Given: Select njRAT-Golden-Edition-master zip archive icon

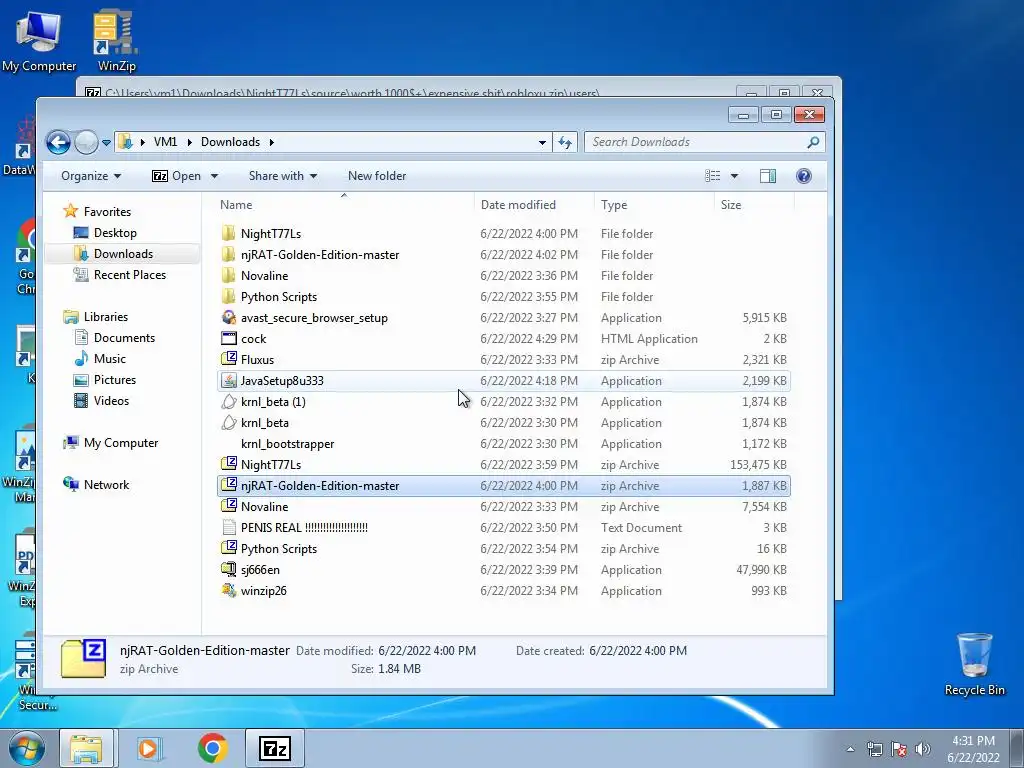Looking at the screenshot, I should click(229, 485).
